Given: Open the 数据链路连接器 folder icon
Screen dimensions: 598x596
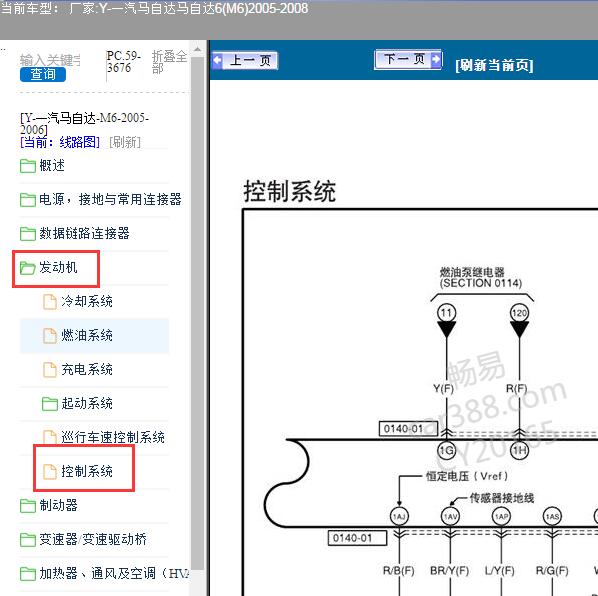Looking at the screenshot, I should 27,233.
